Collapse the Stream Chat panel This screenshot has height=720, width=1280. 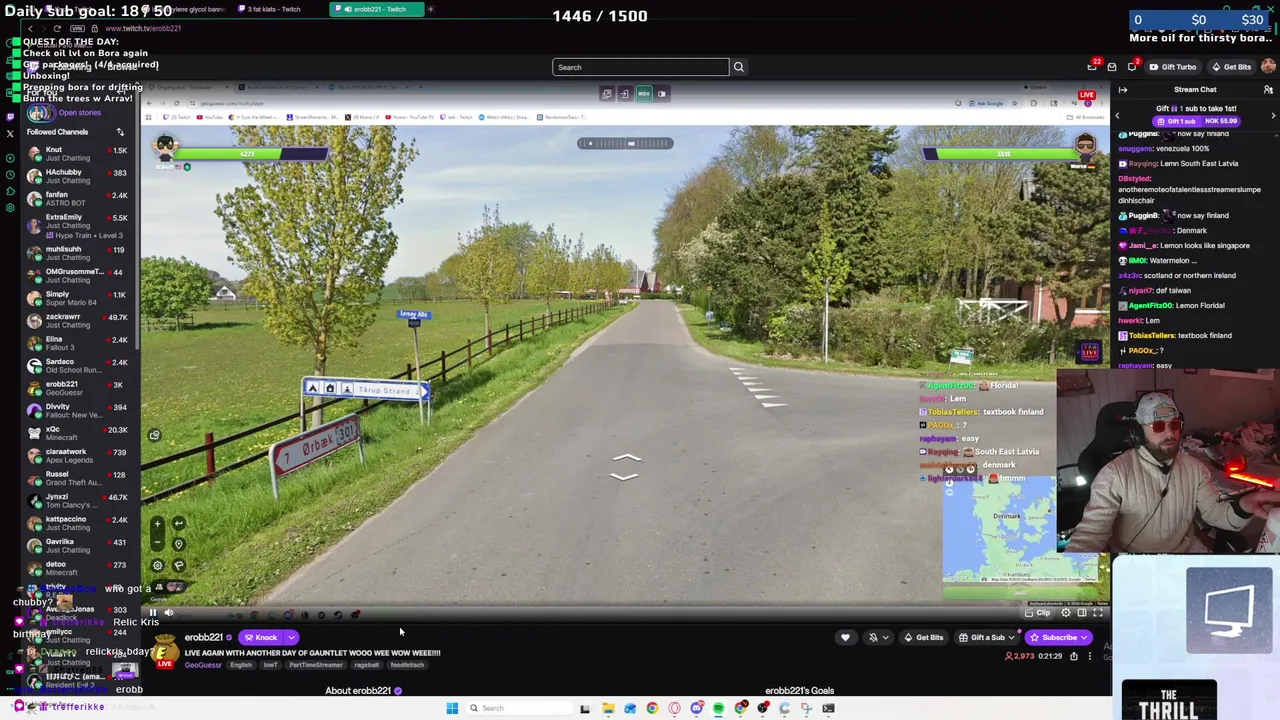[1123, 90]
